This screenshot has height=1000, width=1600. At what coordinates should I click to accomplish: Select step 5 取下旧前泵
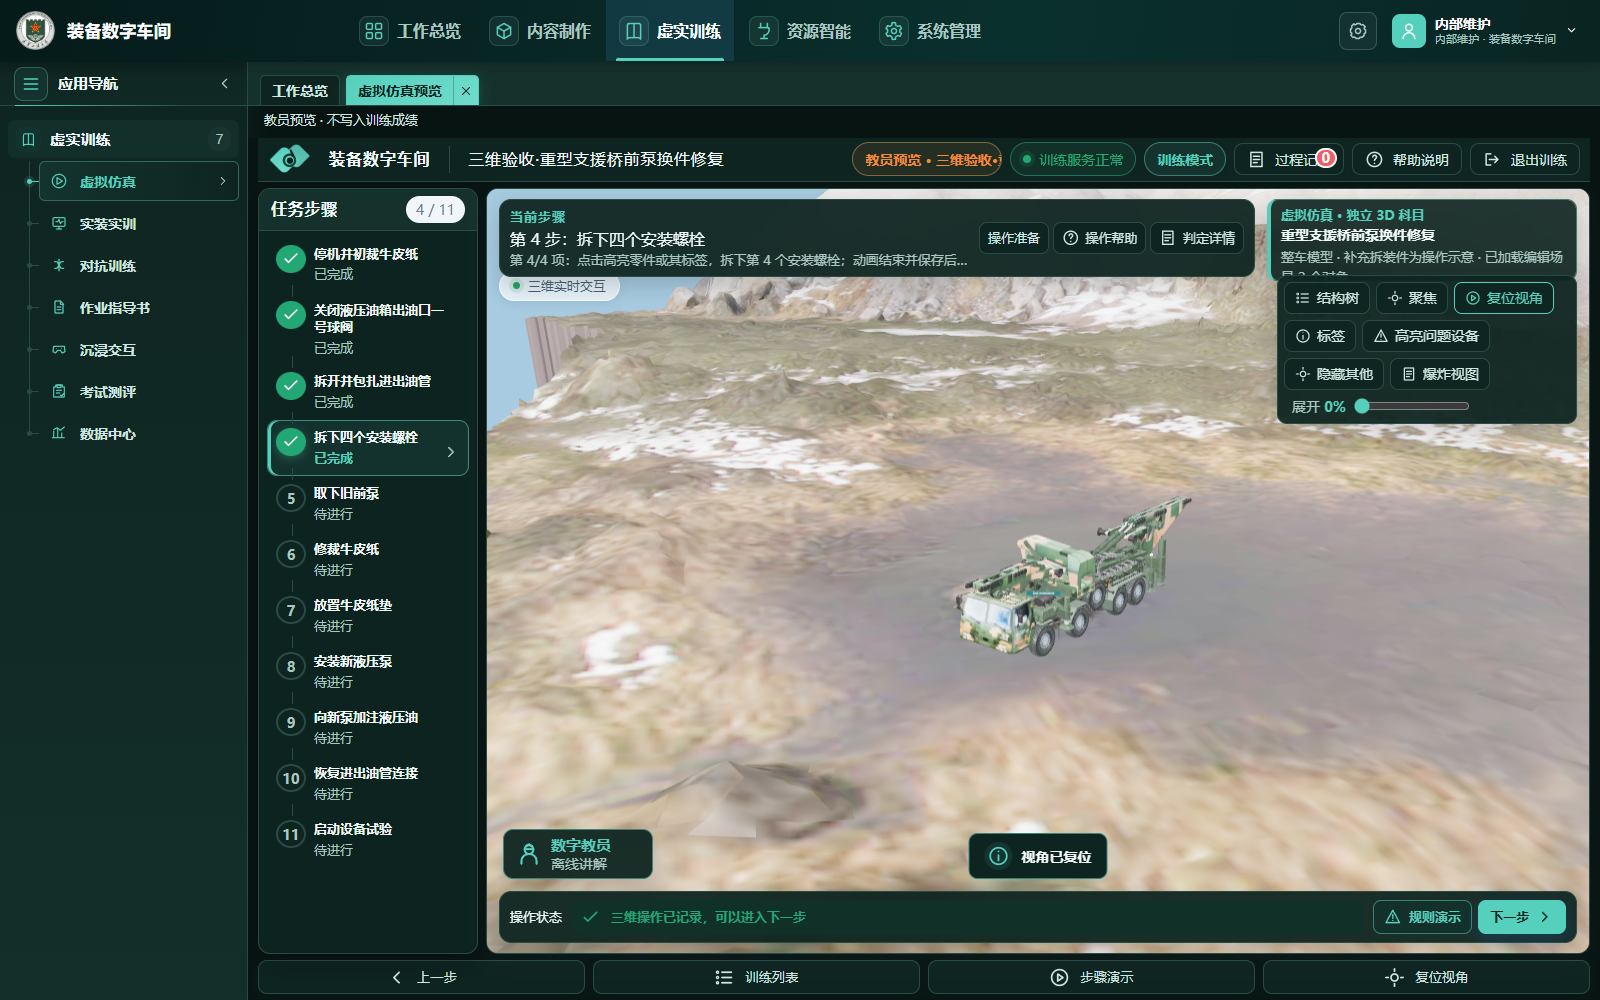click(x=368, y=503)
